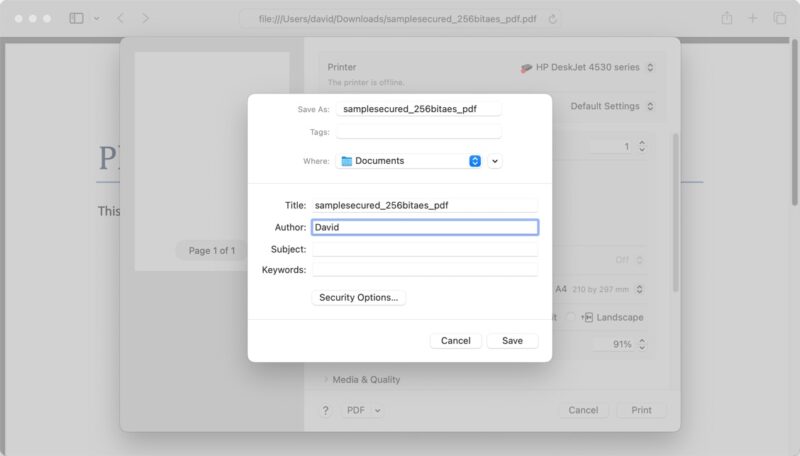The height and width of the screenshot is (456, 800).
Task: Select the Documents folder icon
Action: coord(346,161)
